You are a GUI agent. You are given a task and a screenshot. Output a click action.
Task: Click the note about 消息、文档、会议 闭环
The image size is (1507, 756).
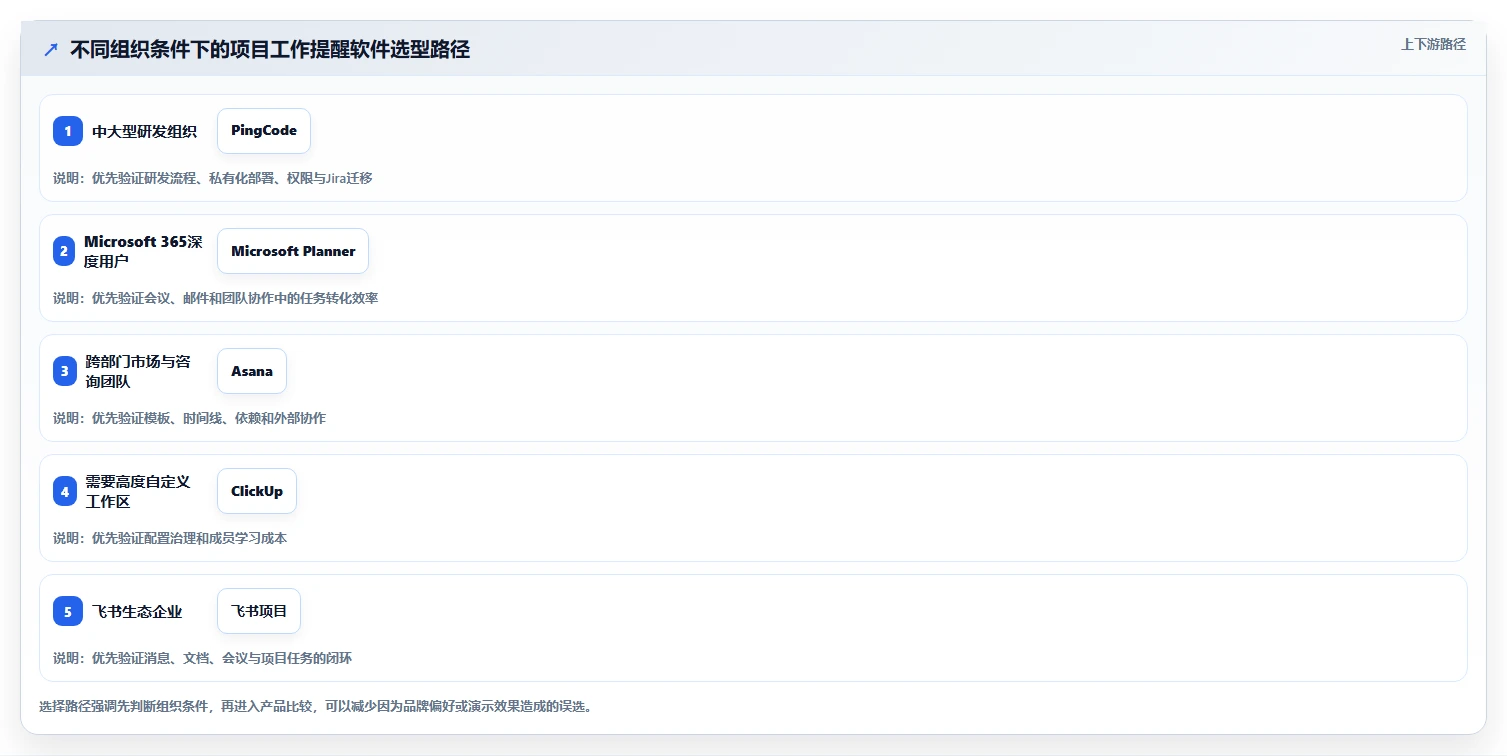[203, 658]
